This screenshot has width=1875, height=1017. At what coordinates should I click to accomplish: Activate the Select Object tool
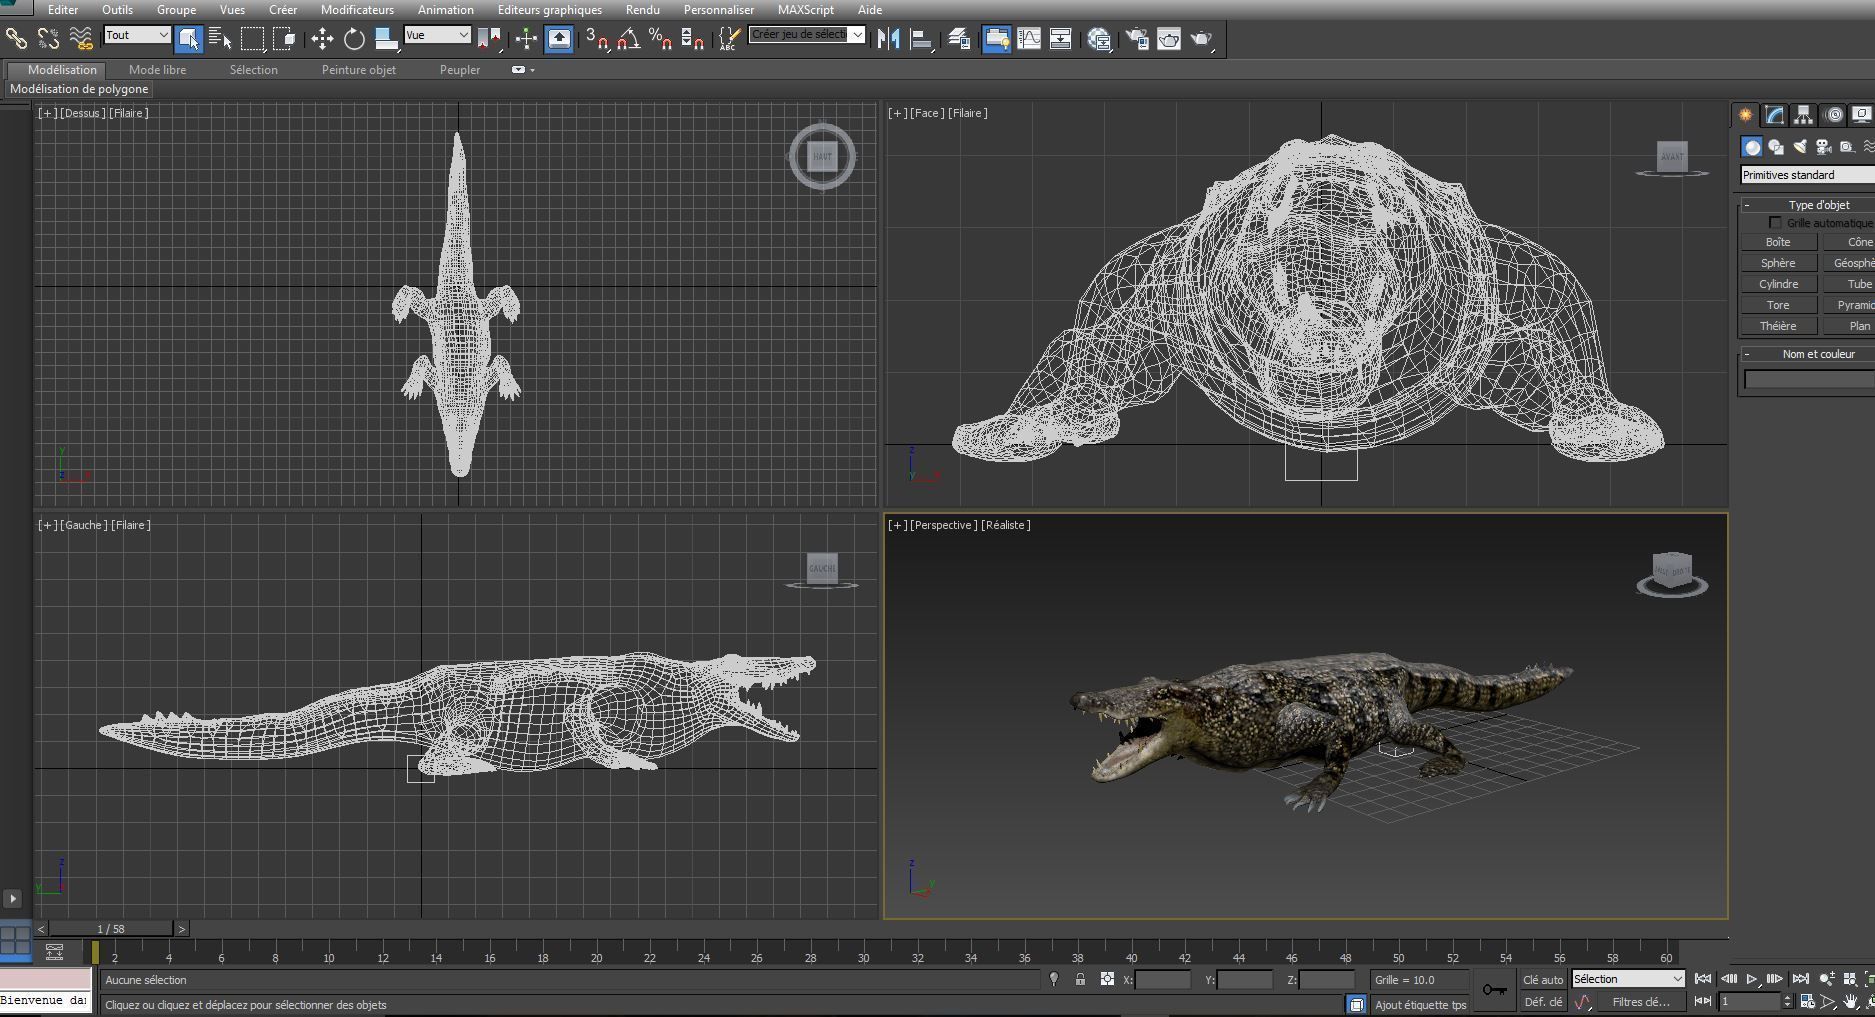(188, 39)
